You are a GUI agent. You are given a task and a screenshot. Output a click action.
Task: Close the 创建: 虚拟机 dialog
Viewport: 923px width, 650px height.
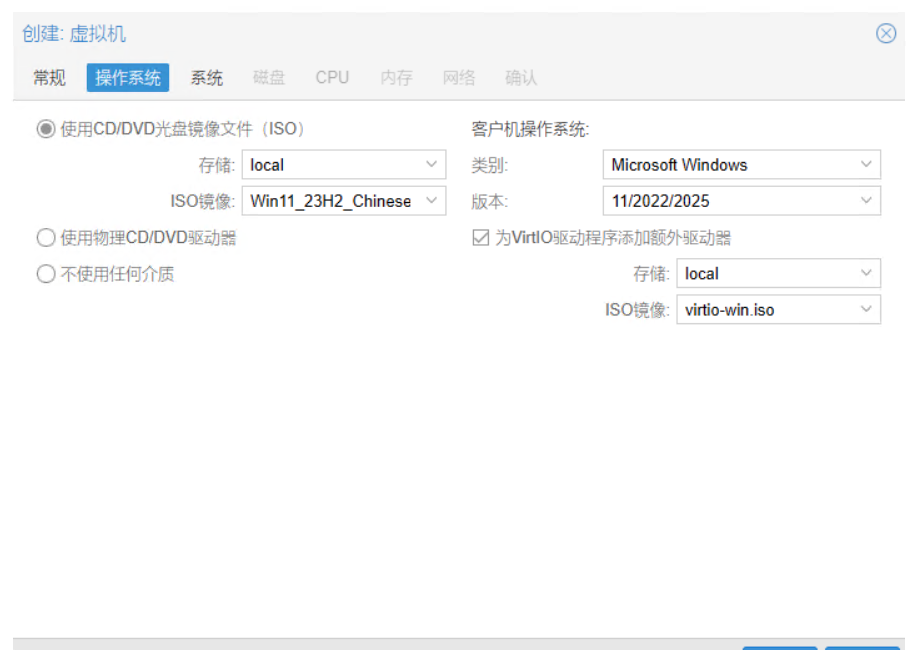pos(885,33)
